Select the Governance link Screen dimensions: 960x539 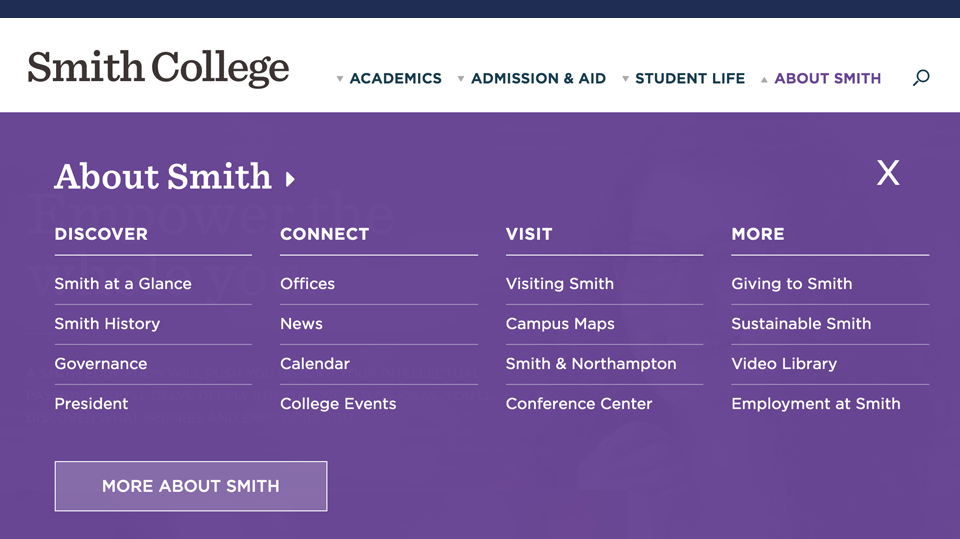[101, 364]
